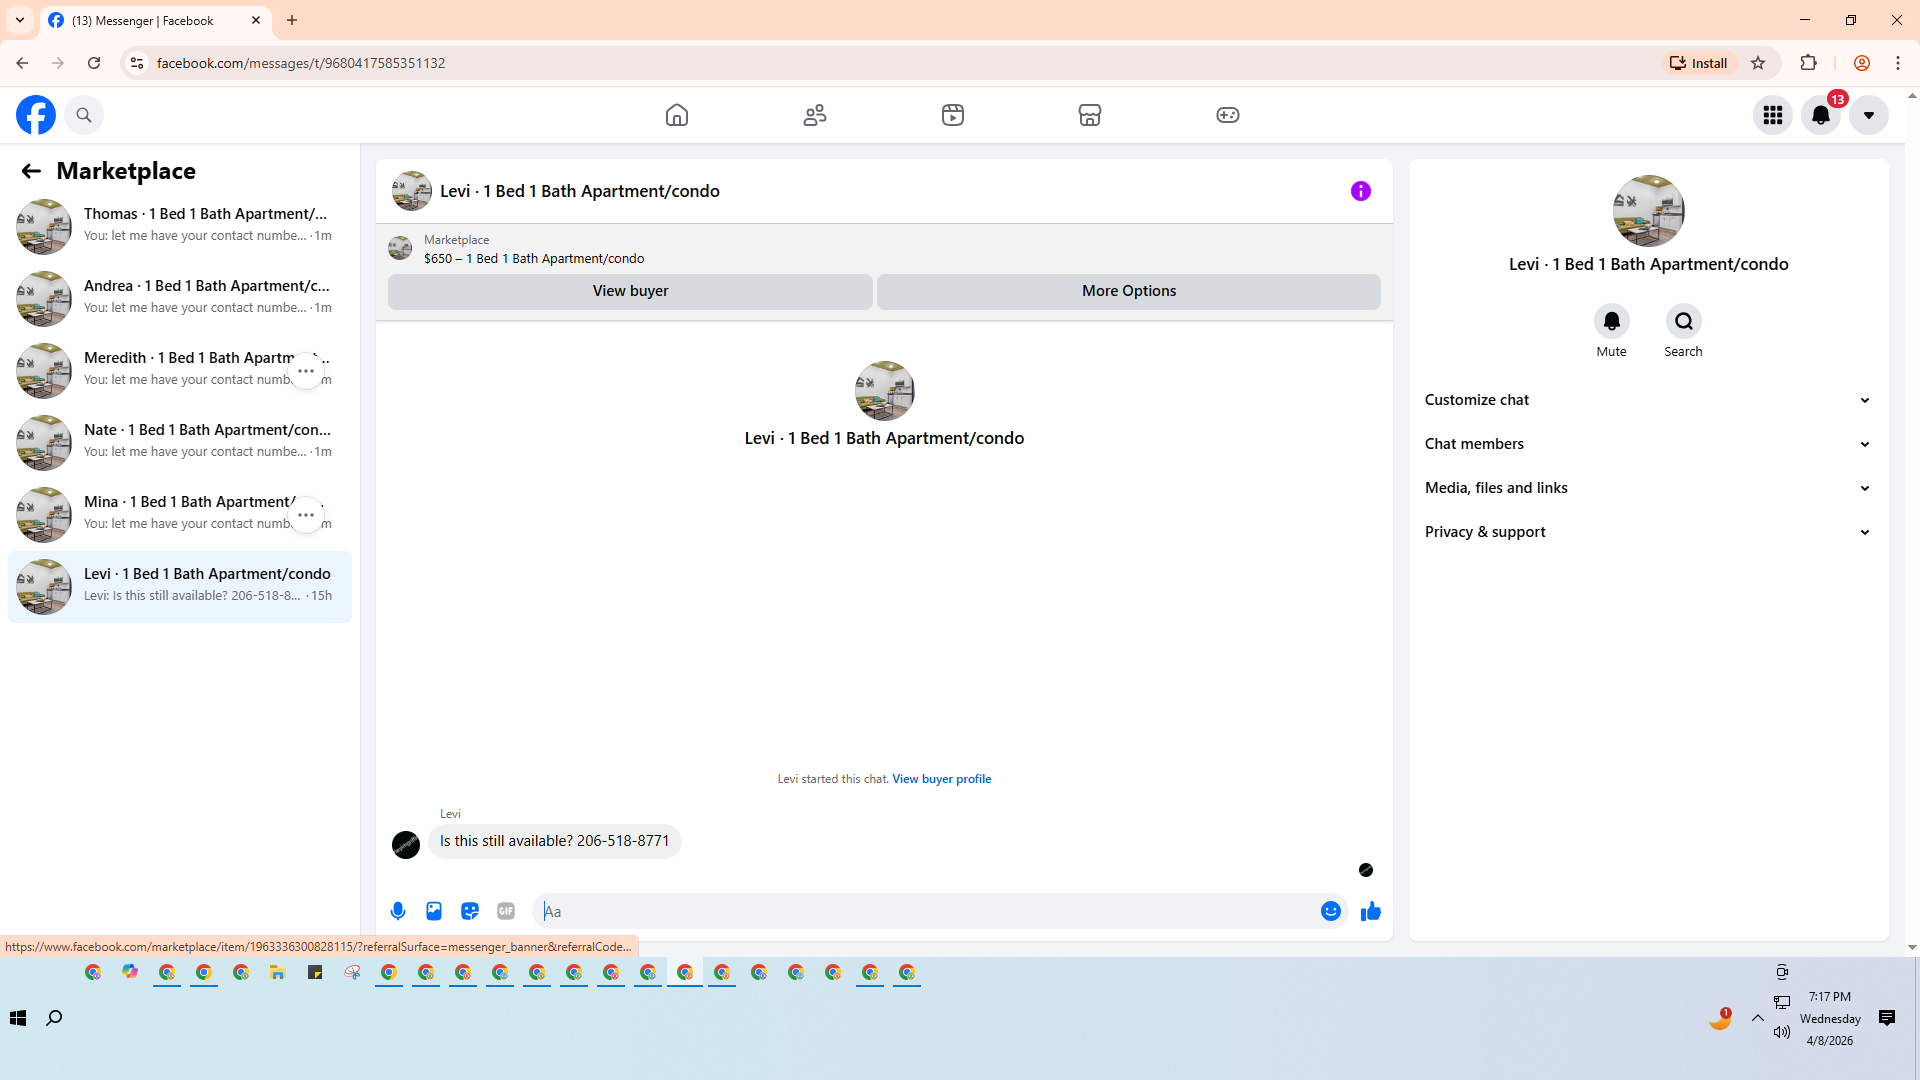Open the attach photo icon
Viewport: 1920px width, 1080px height.
[x=434, y=911]
